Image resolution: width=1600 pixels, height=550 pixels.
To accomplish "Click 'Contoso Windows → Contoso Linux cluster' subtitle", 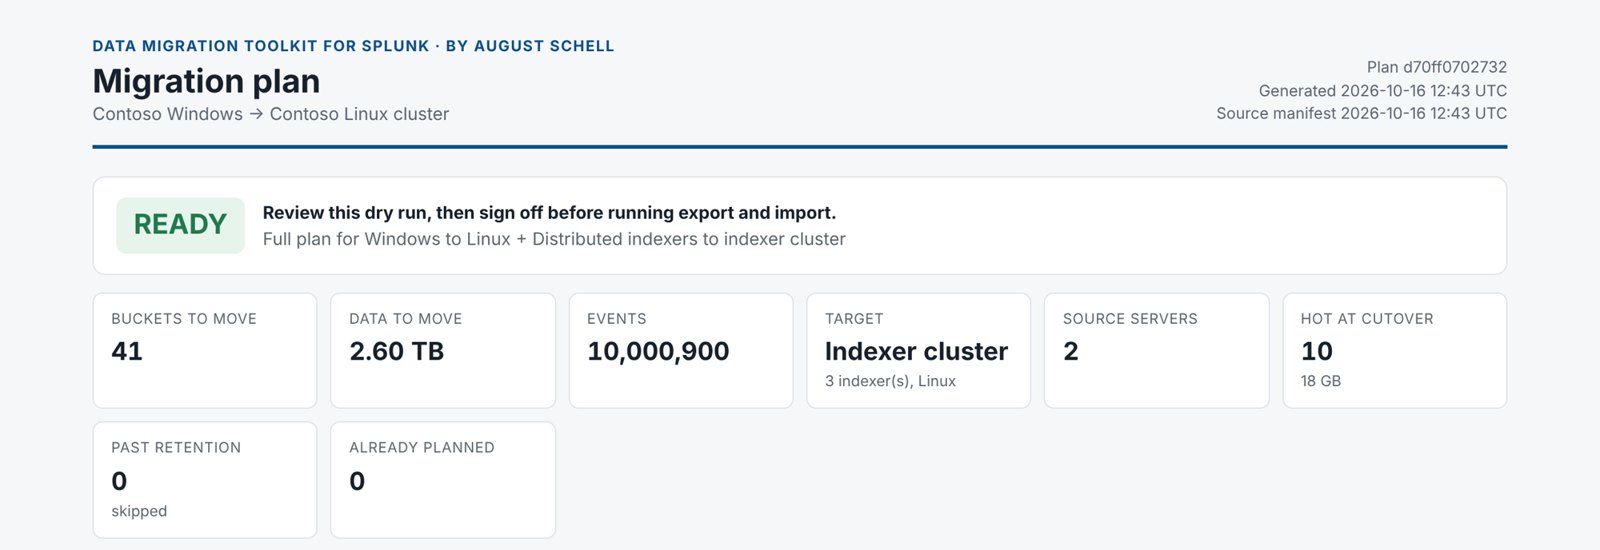I will (271, 114).
